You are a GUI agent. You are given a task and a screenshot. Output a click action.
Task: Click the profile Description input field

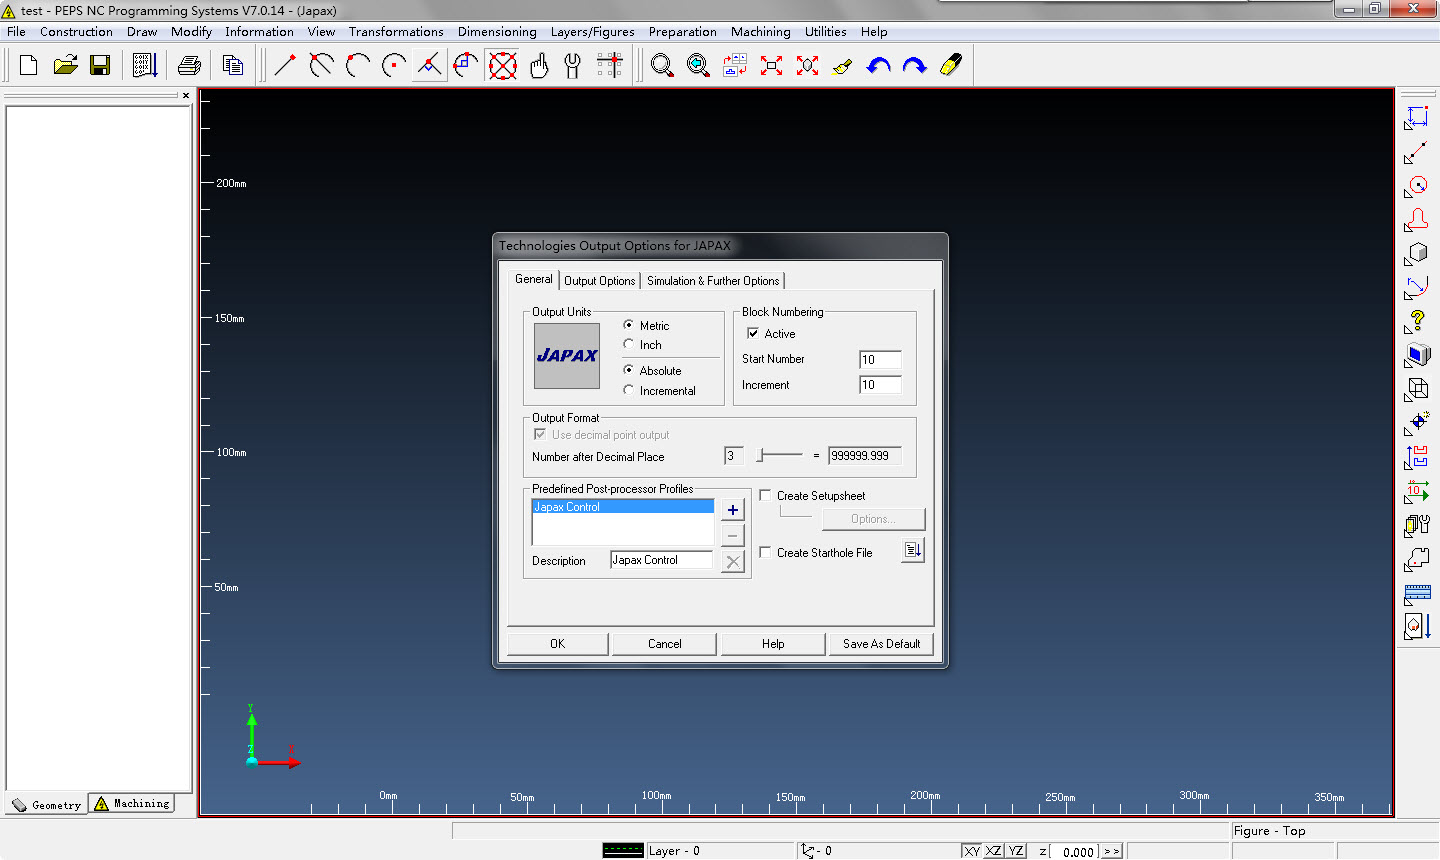point(662,560)
